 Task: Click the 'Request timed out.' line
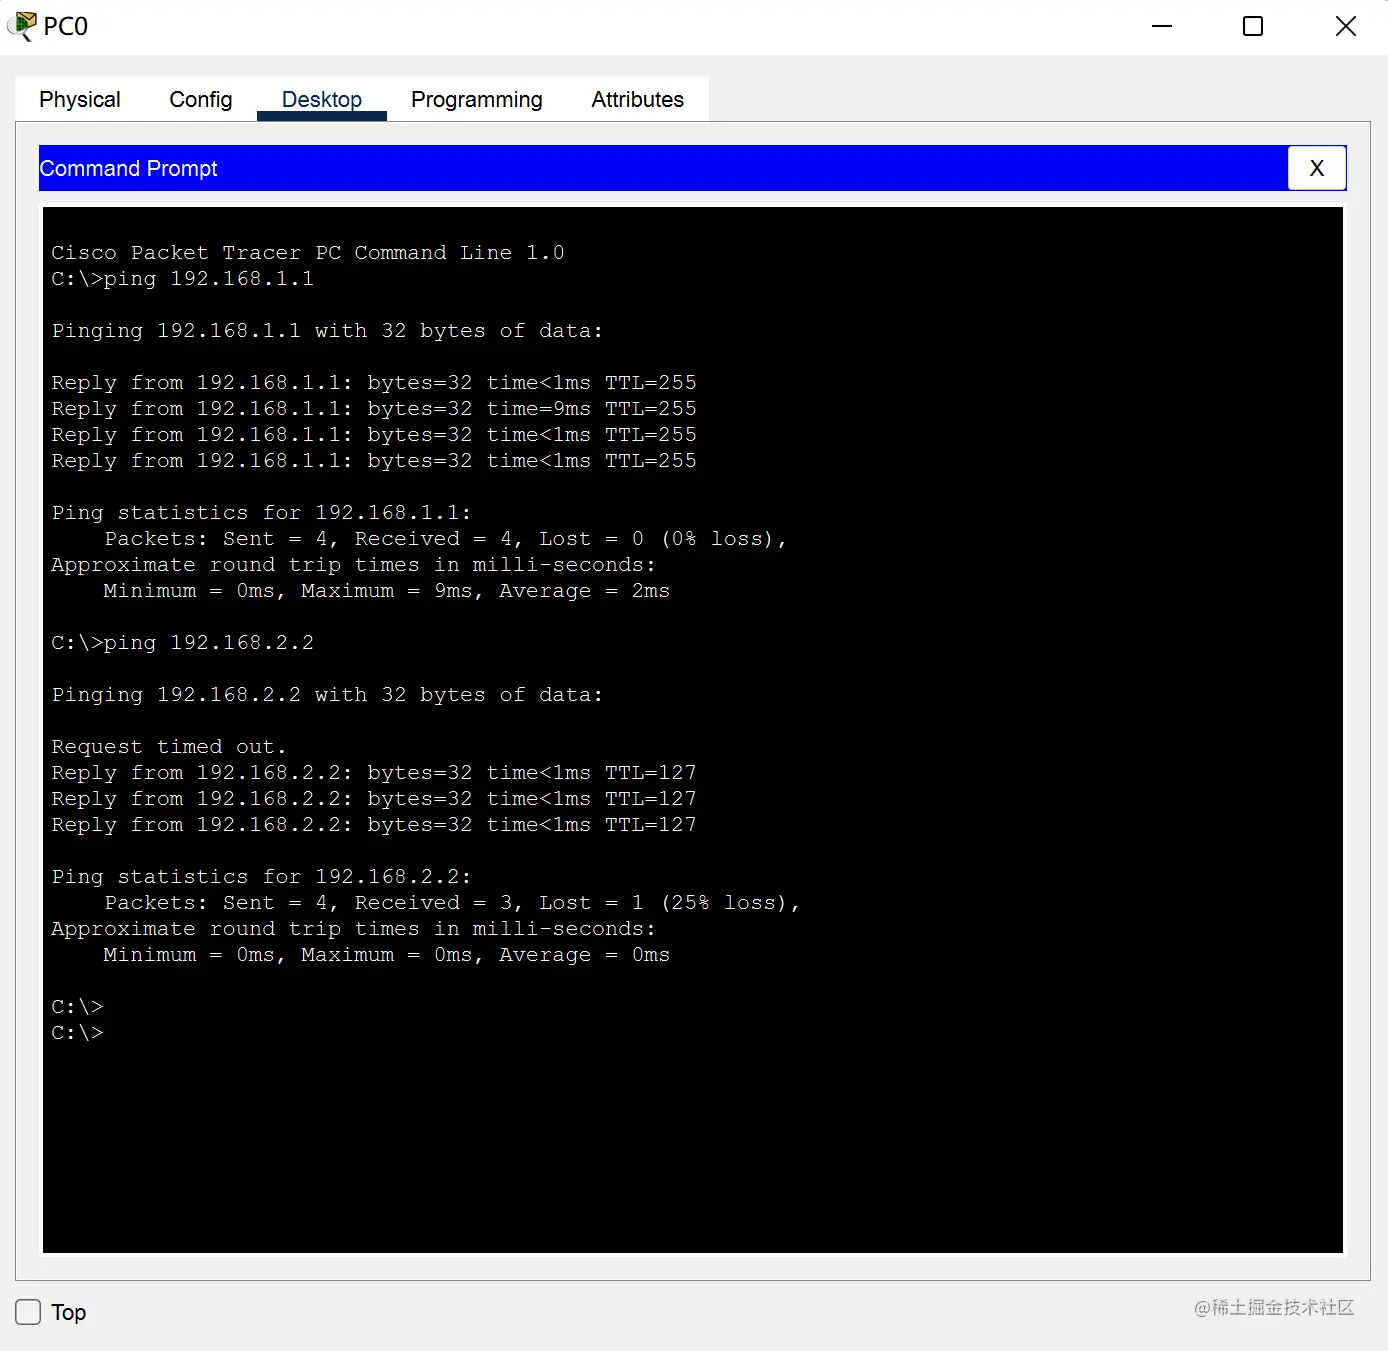click(169, 747)
